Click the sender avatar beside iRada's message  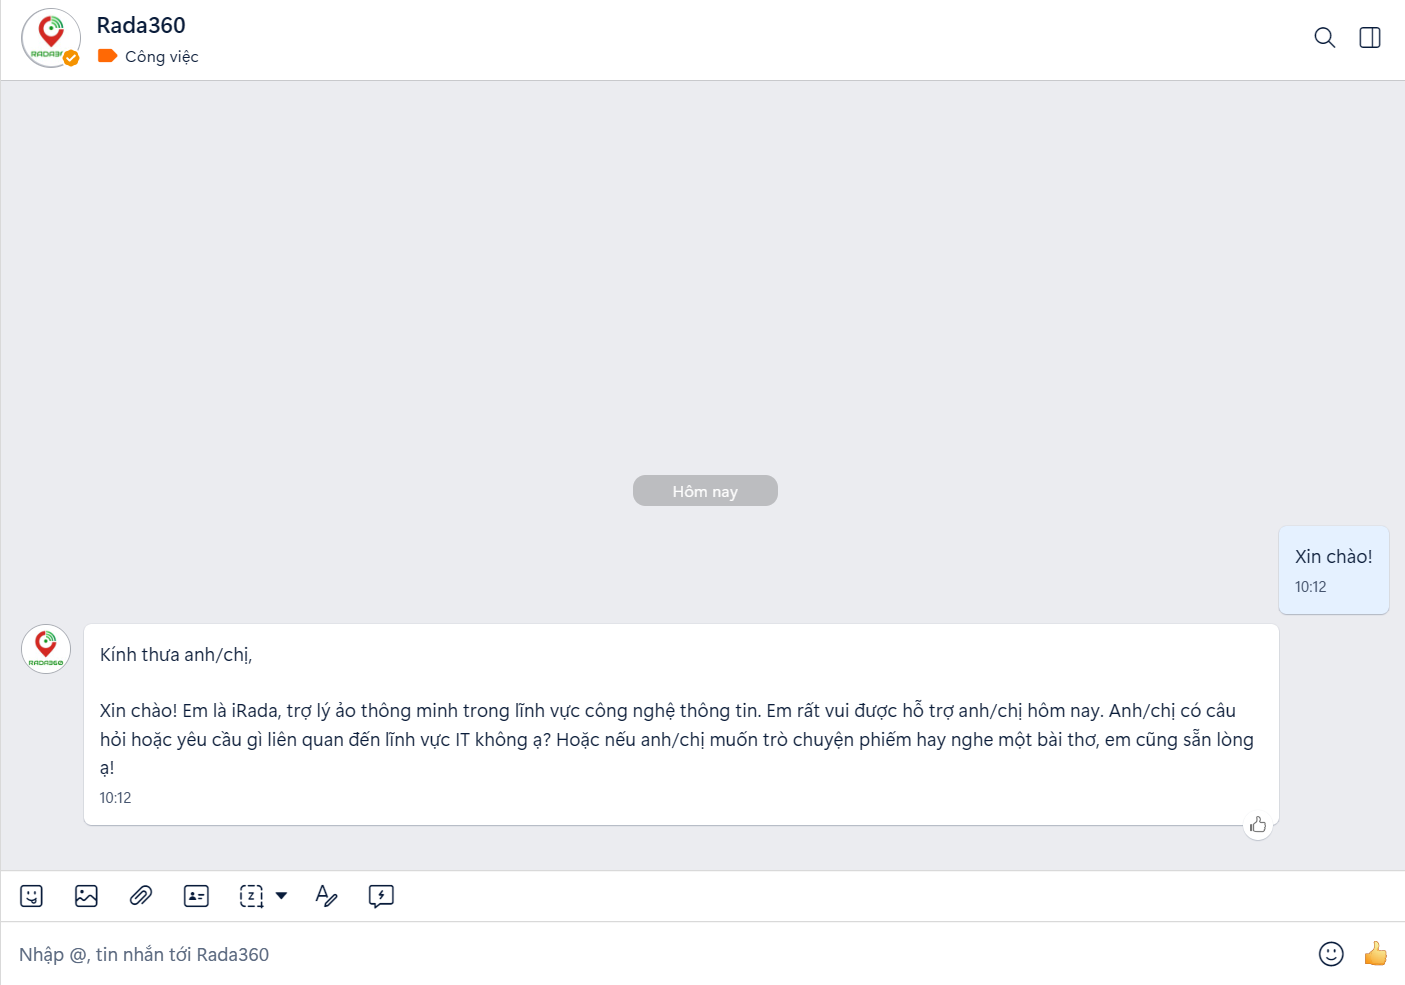tap(46, 649)
